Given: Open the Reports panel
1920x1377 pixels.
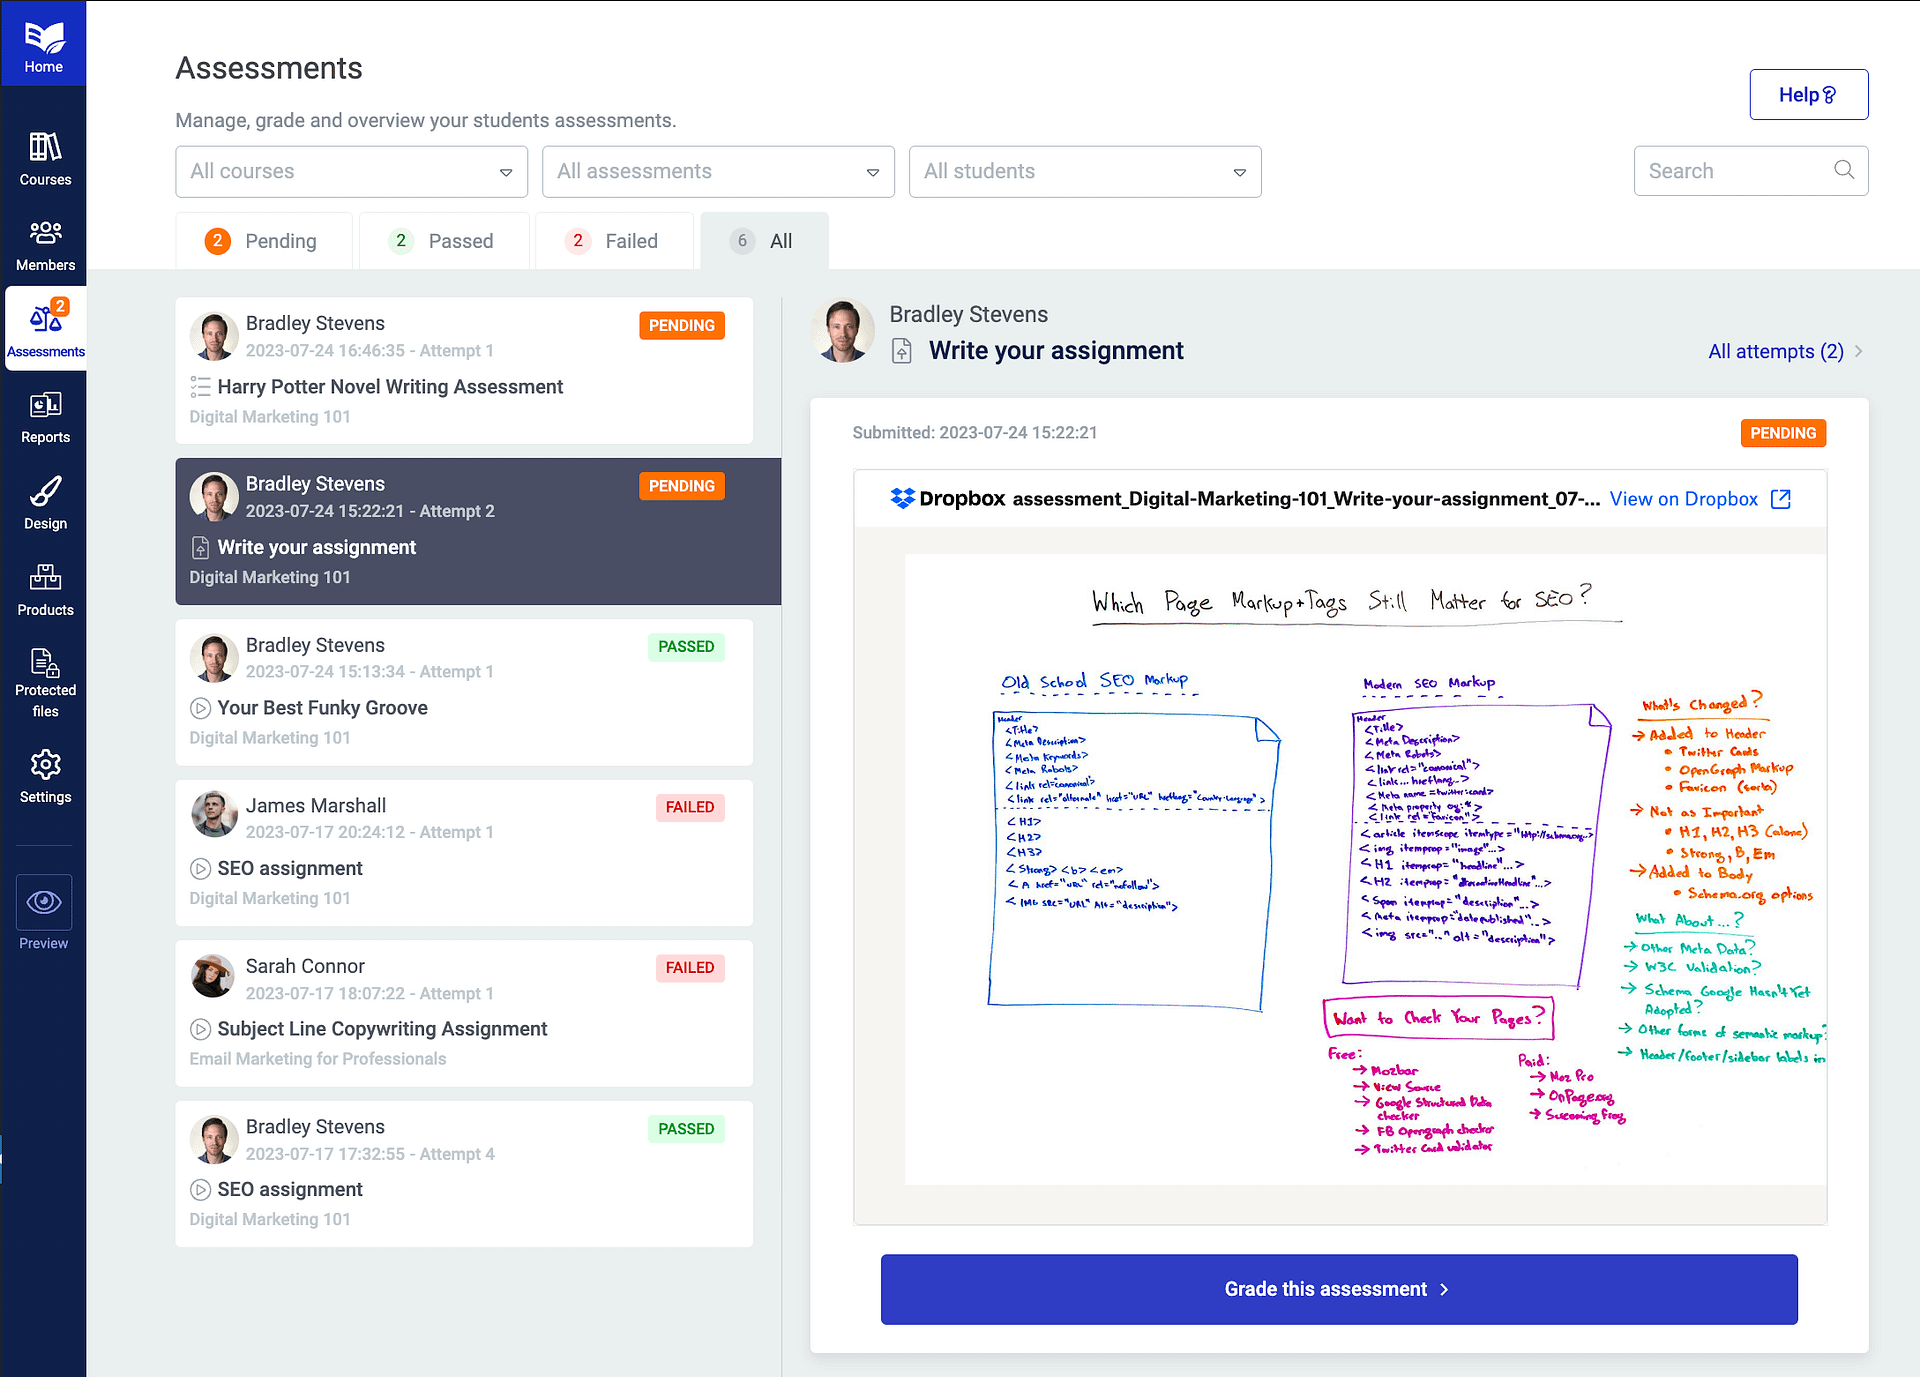Looking at the screenshot, I should point(44,415).
